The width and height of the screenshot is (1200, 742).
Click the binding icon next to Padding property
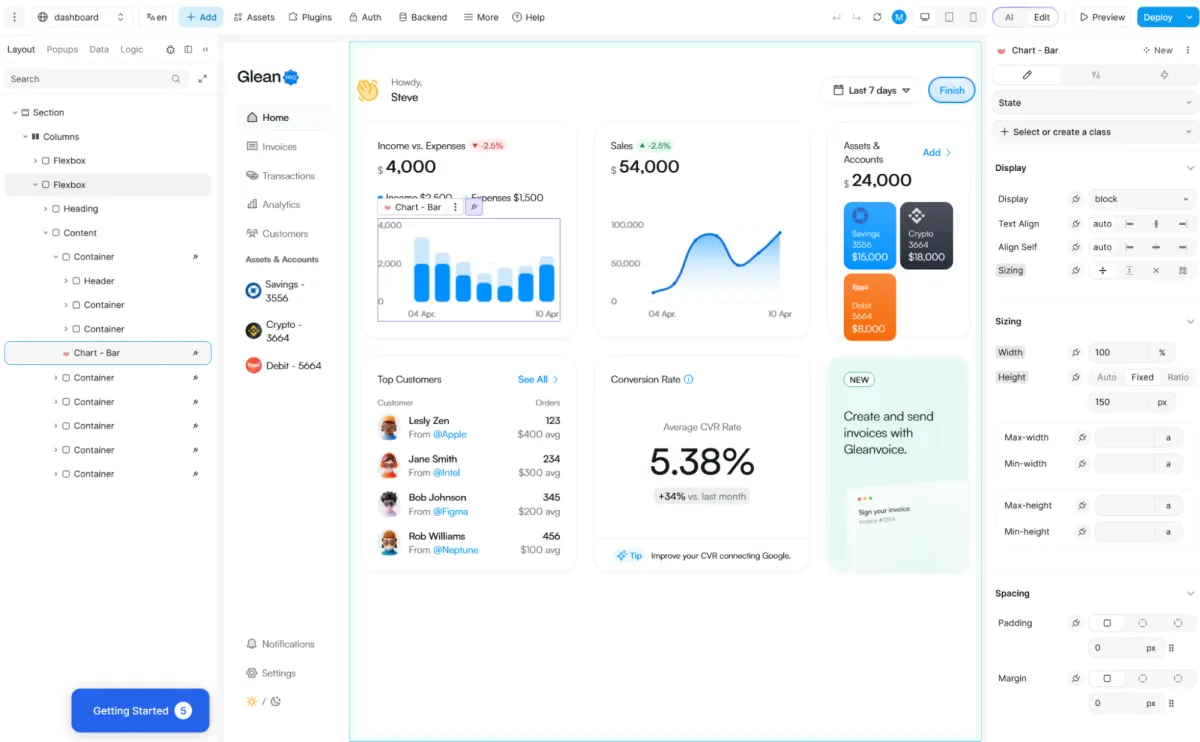[x=1076, y=623]
